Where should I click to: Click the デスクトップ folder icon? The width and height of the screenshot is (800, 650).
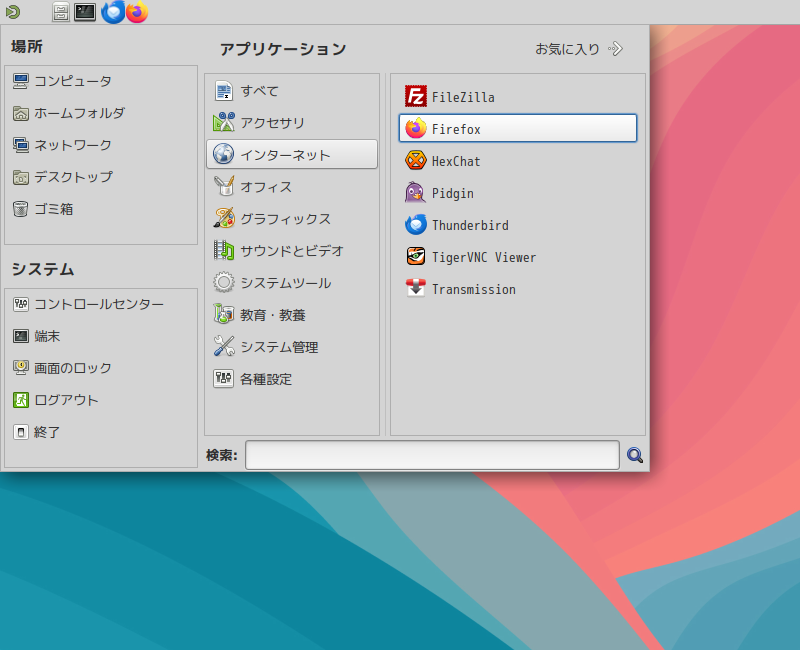pos(20,177)
